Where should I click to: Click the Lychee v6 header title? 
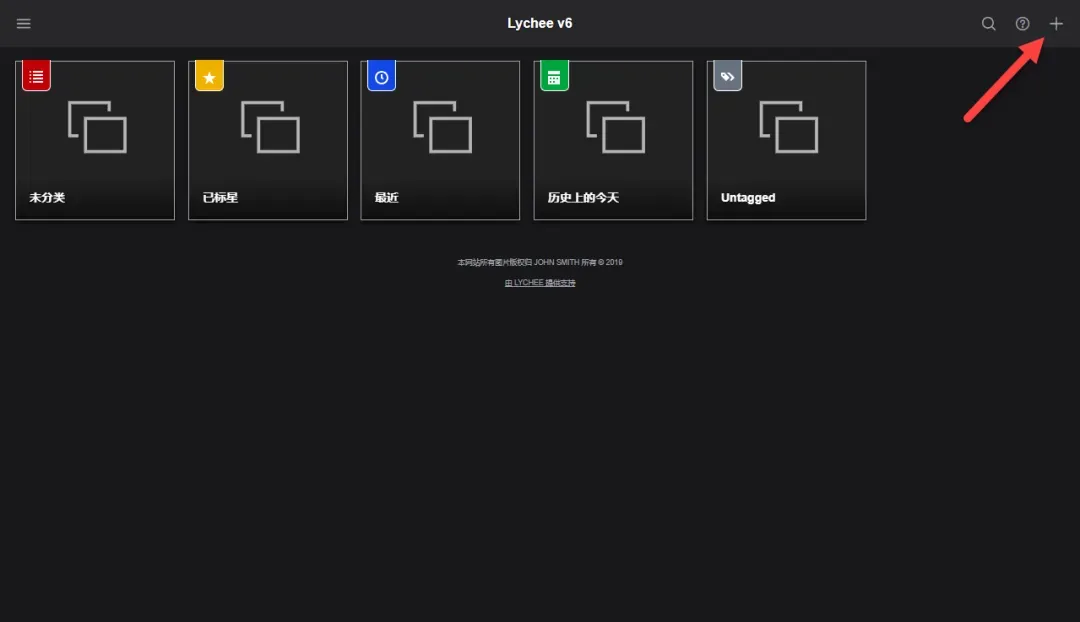(x=540, y=24)
